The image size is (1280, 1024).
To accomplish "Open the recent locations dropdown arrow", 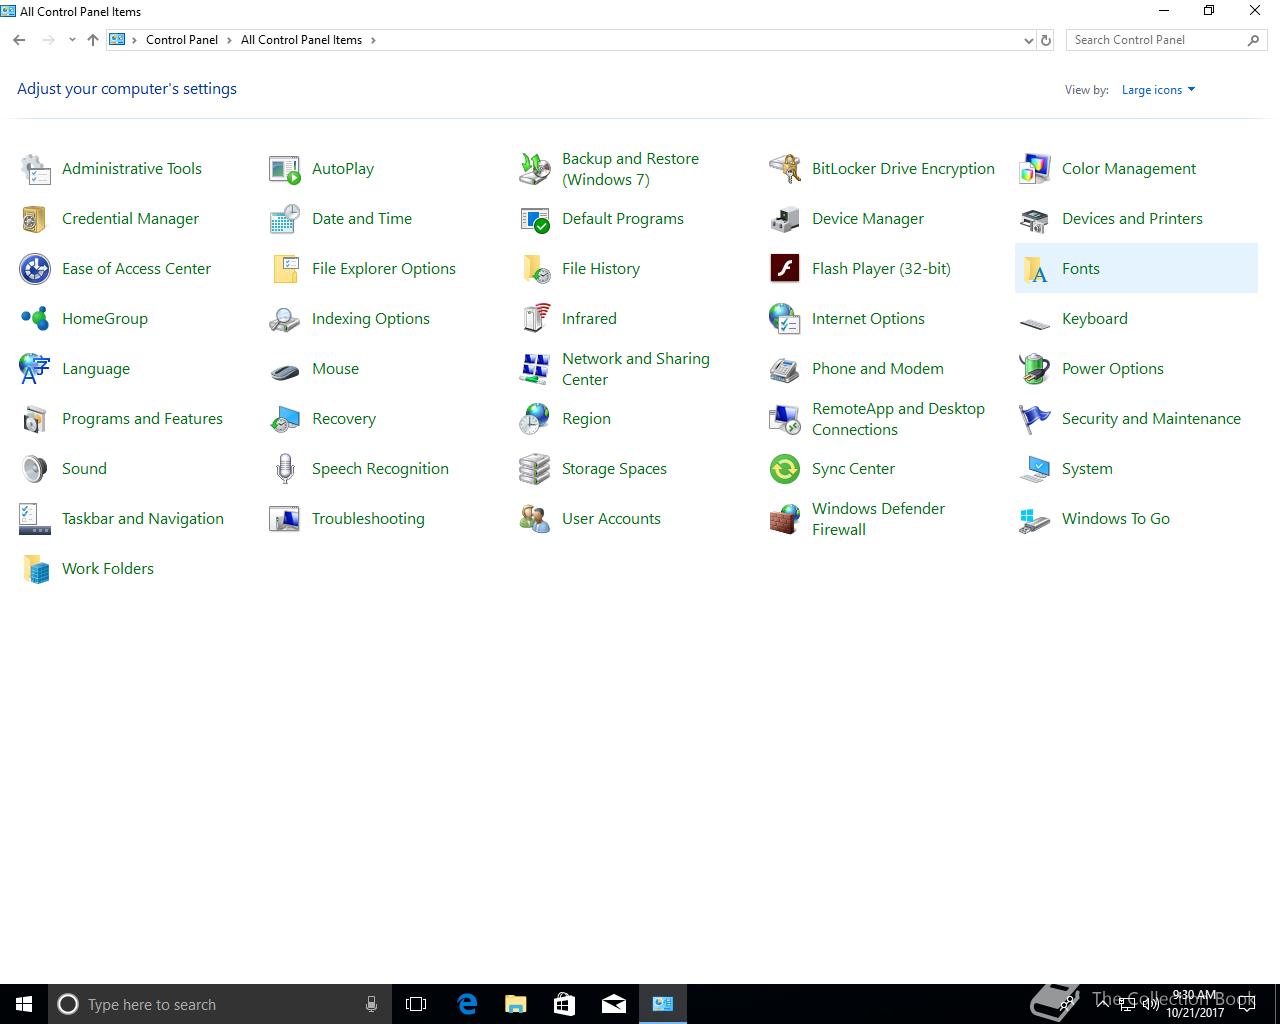I will tap(72, 40).
